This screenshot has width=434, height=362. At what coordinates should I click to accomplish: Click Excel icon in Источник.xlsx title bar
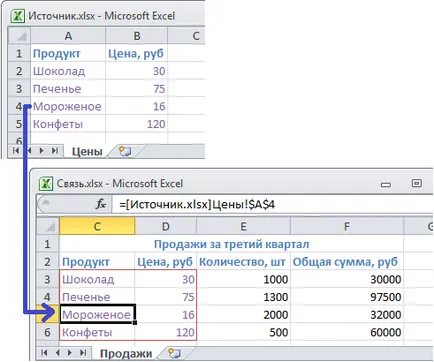pos(17,16)
